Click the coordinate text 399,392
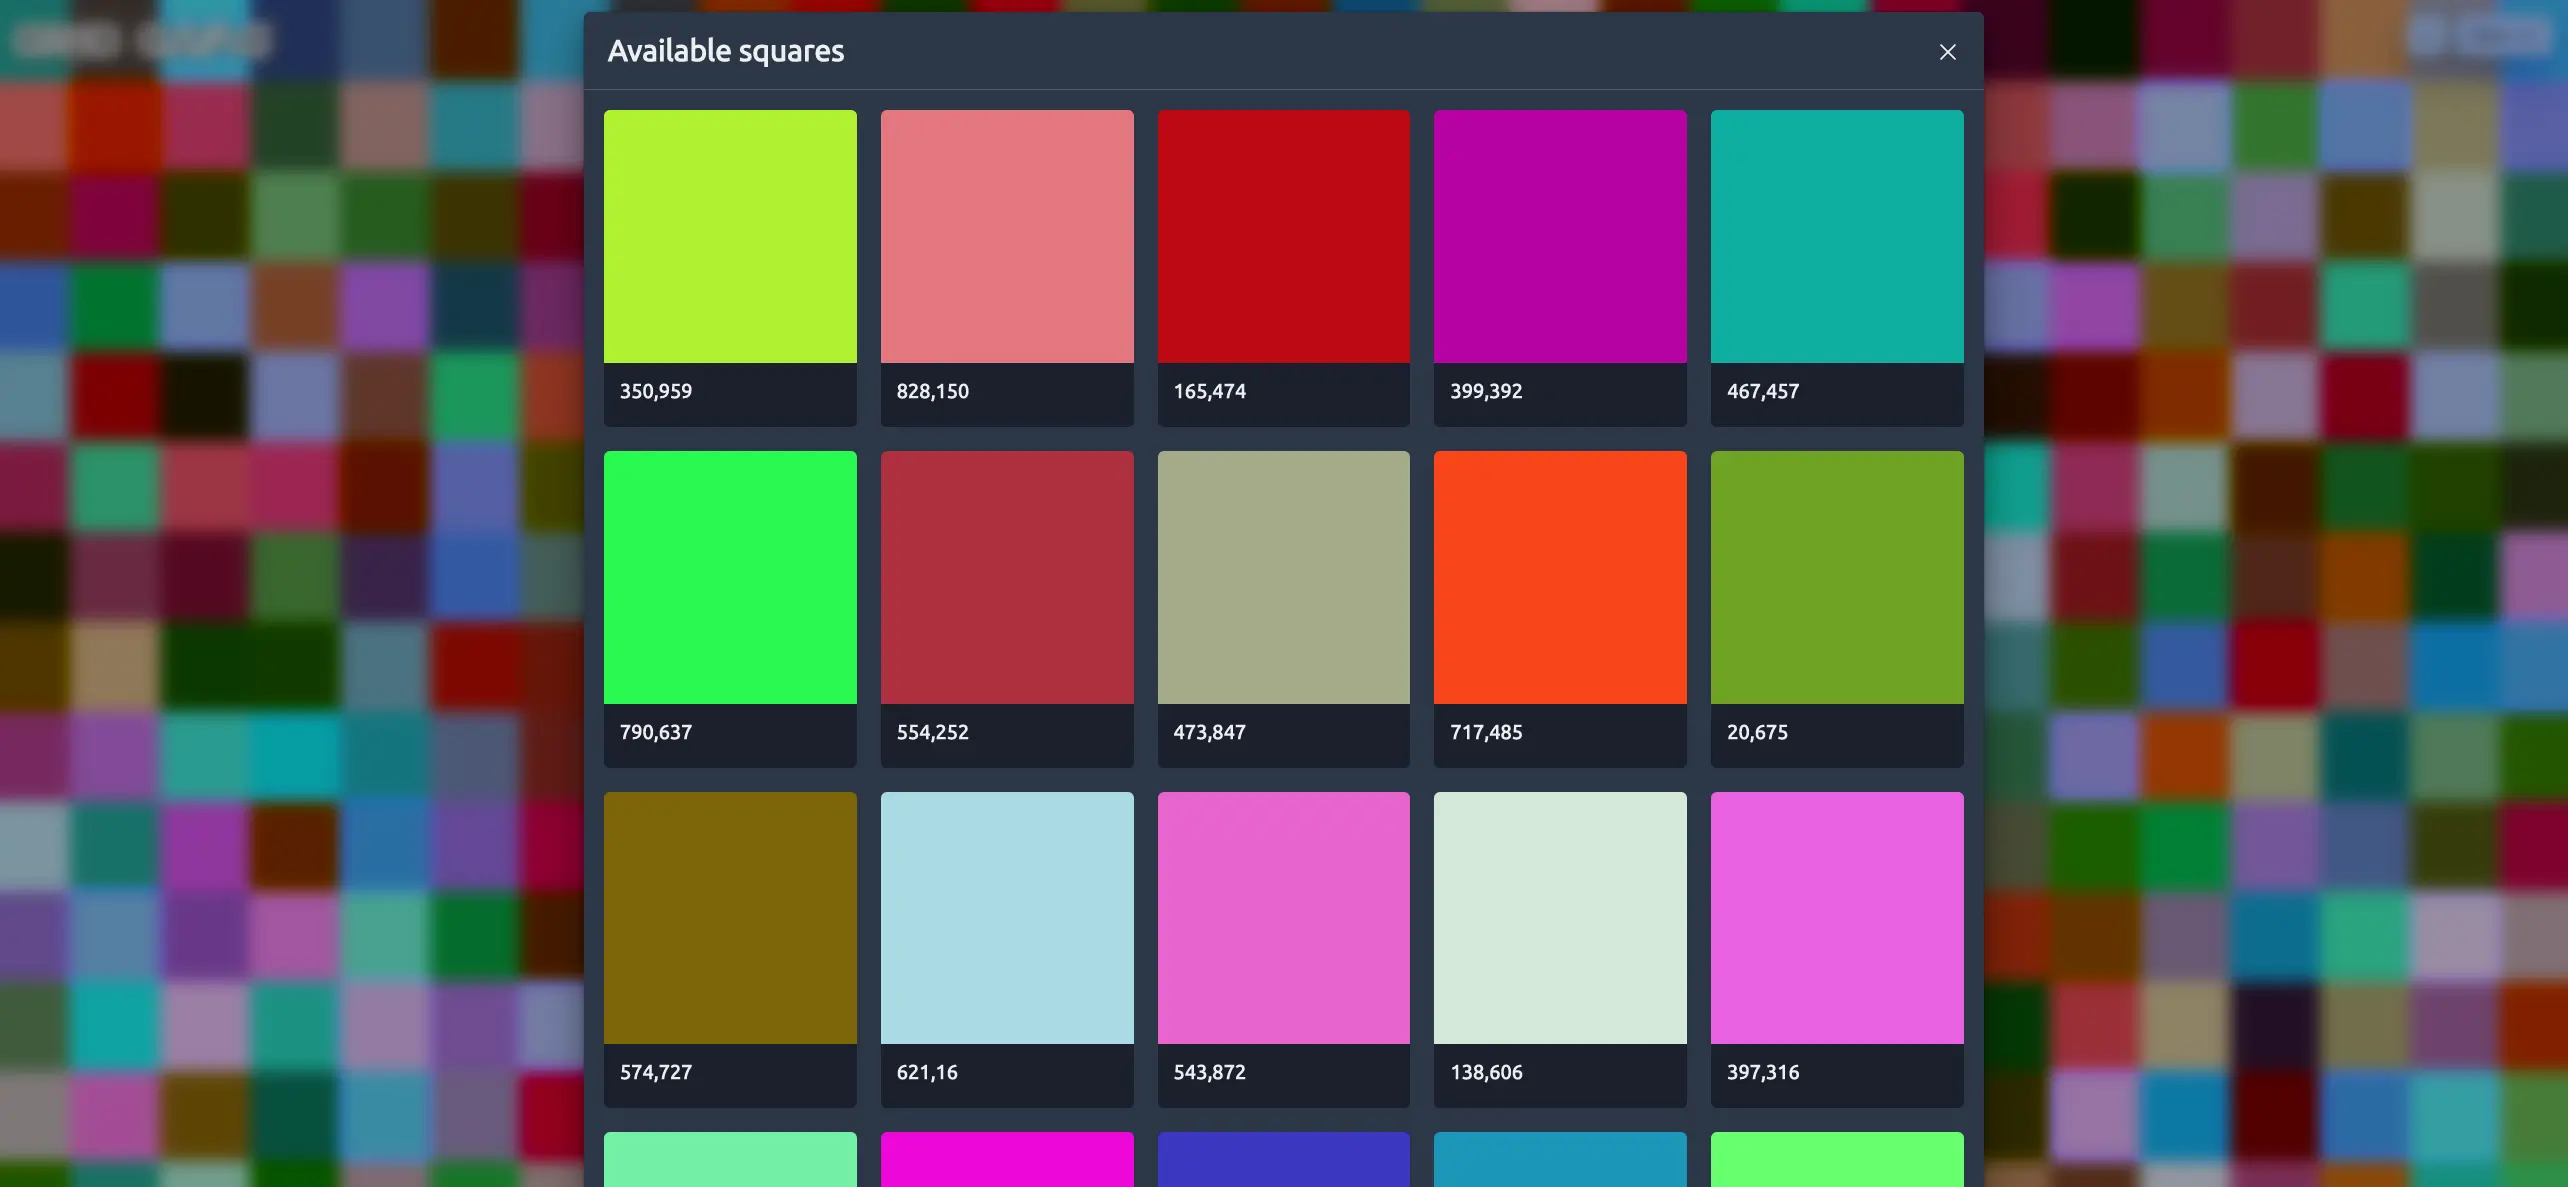 click(x=1486, y=391)
